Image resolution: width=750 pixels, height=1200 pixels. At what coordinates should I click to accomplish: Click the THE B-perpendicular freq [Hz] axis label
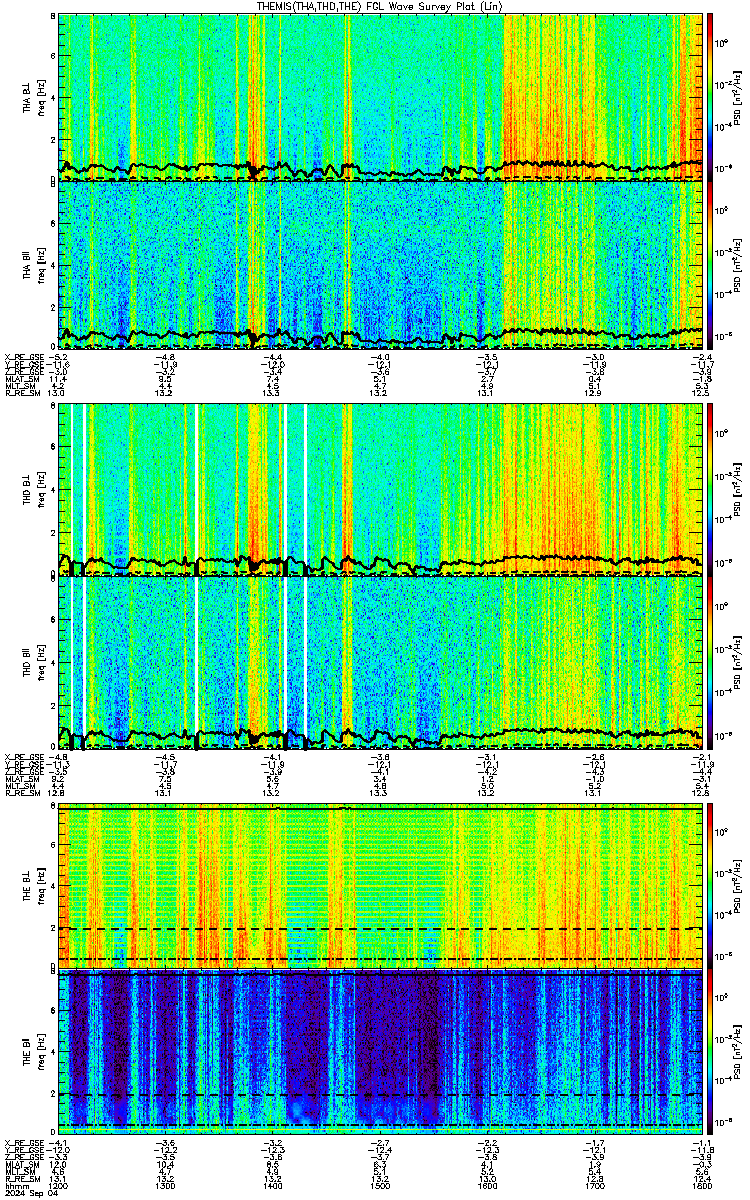click(x=40, y=886)
